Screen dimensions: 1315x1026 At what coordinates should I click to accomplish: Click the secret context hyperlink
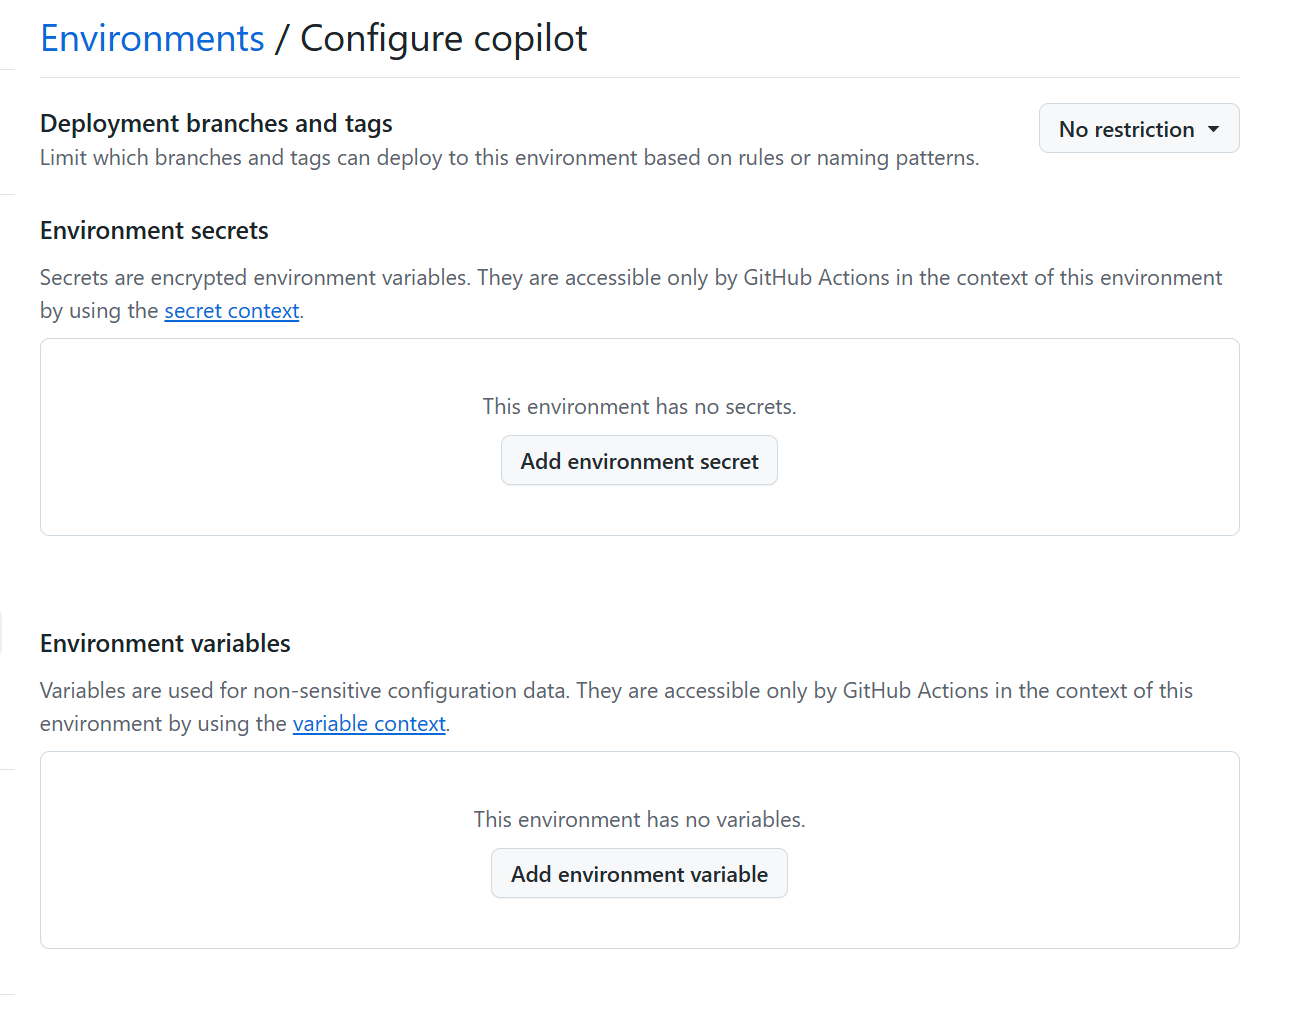(x=231, y=310)
